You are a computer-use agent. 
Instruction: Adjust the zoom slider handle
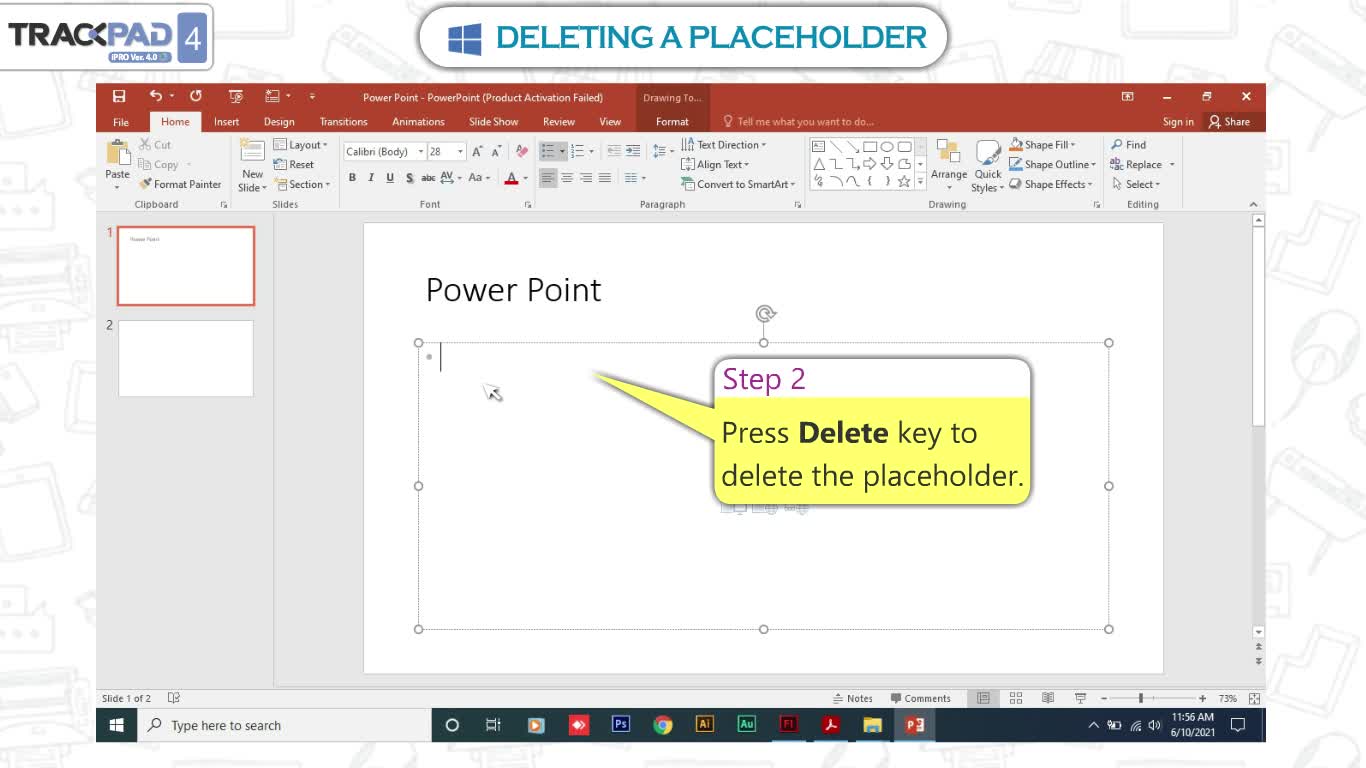tap(1141, 698)
